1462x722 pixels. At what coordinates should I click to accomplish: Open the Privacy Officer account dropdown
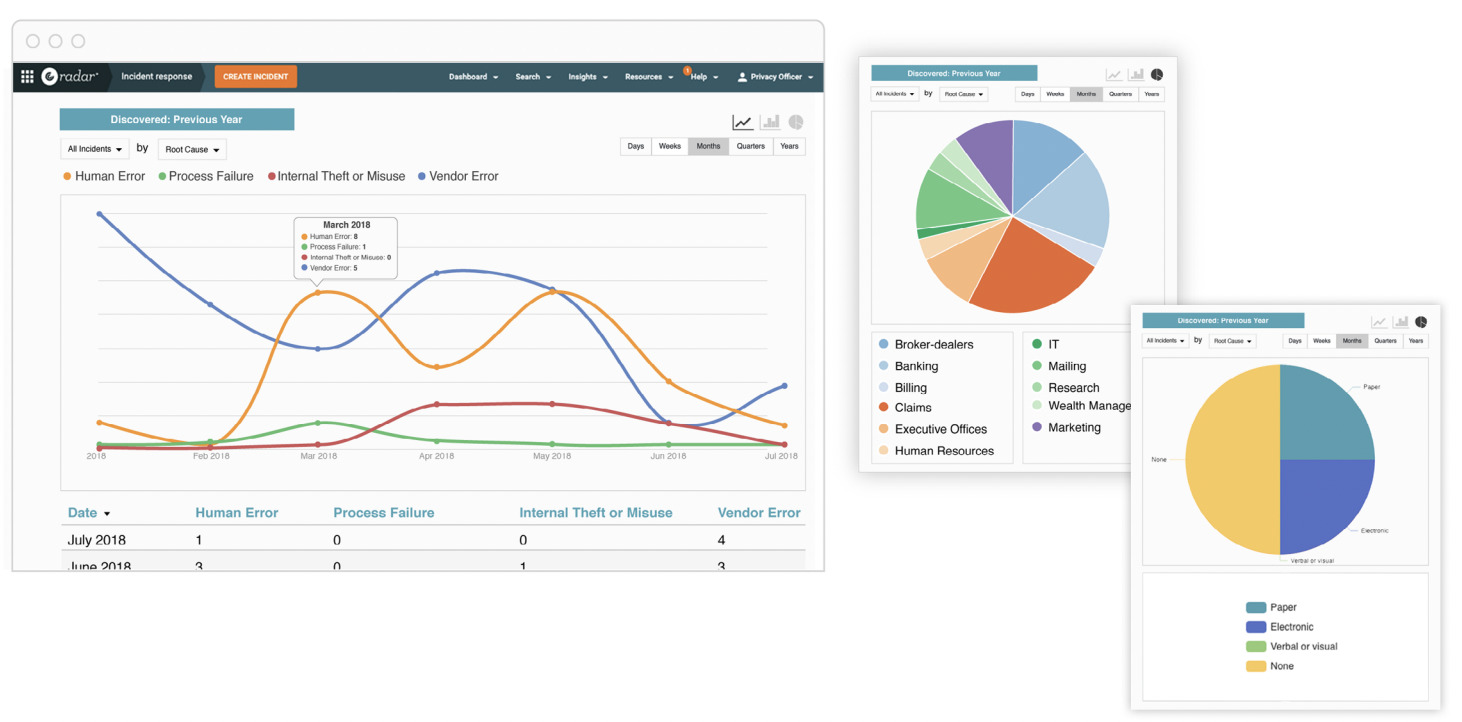775,77
